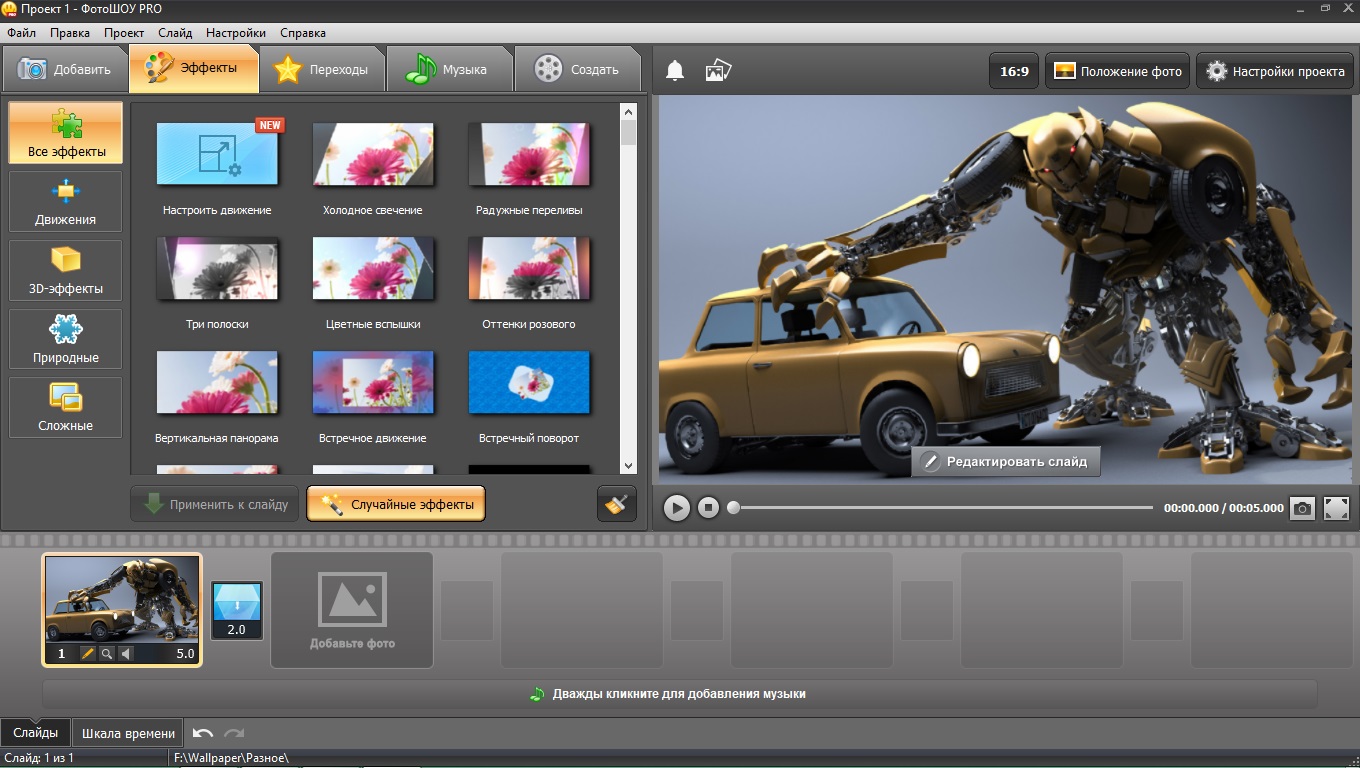Open the Слайд menu

coord(175,33)
